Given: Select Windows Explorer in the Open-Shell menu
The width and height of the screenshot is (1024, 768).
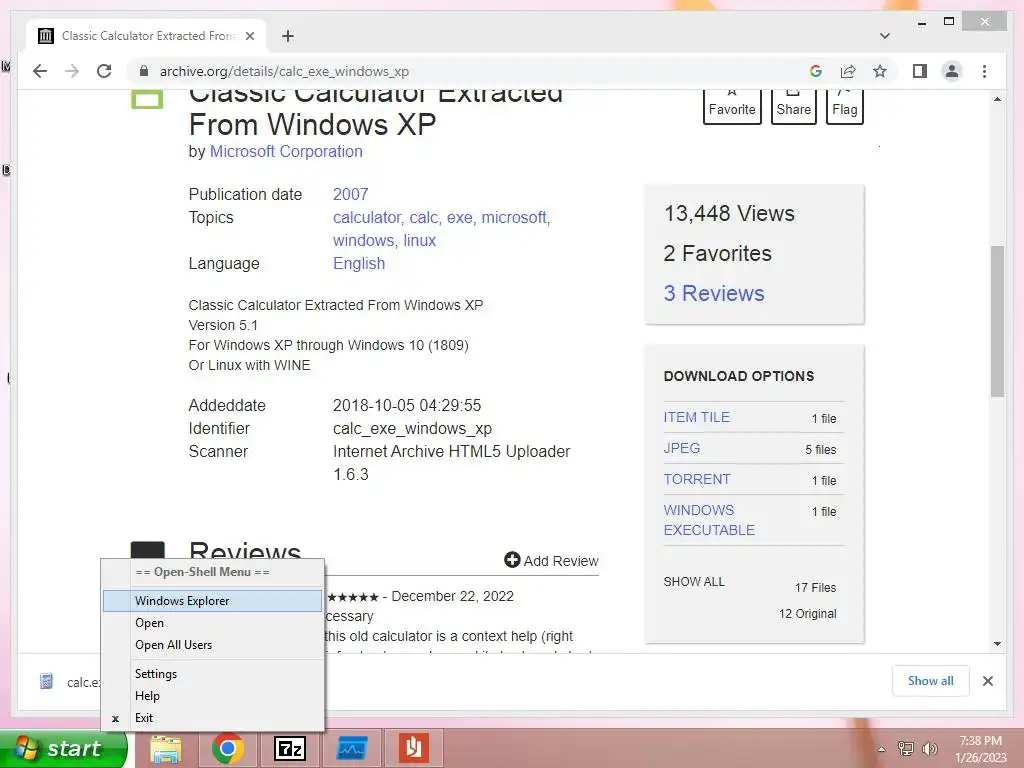Looking at the screenshot, I should pos(212,601).
